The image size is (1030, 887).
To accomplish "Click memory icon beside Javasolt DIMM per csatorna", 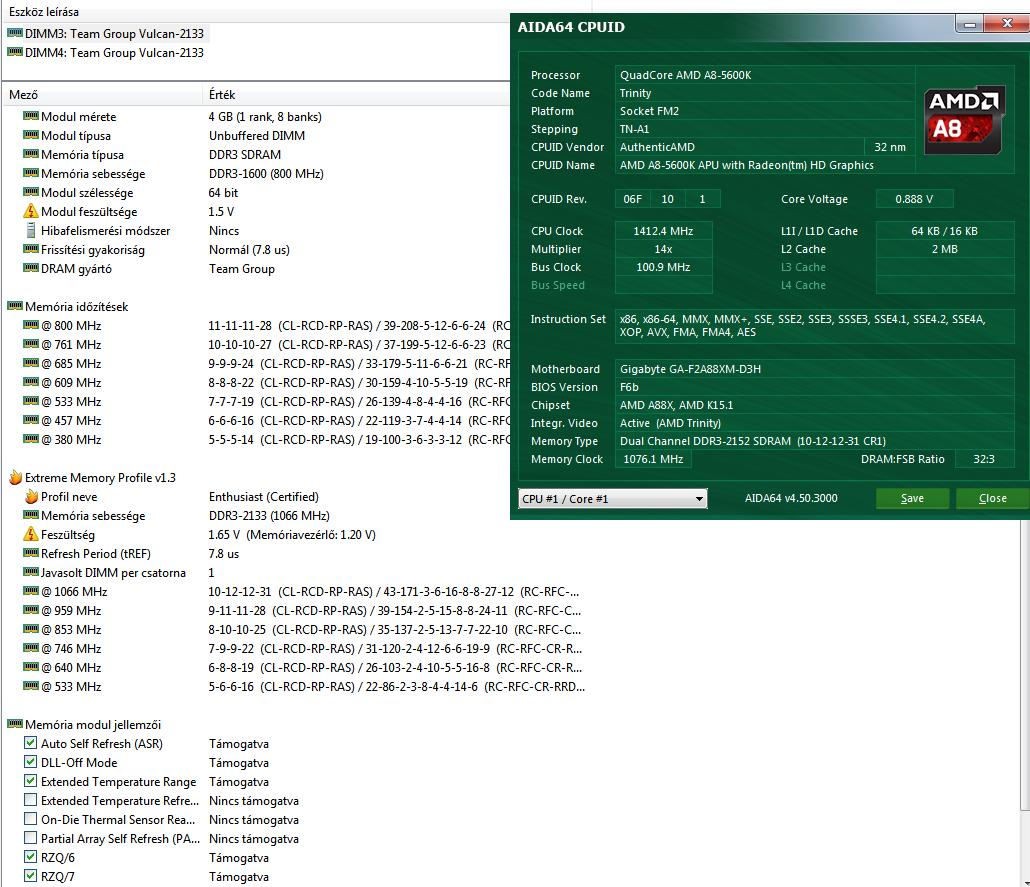I will coord(31,572).
